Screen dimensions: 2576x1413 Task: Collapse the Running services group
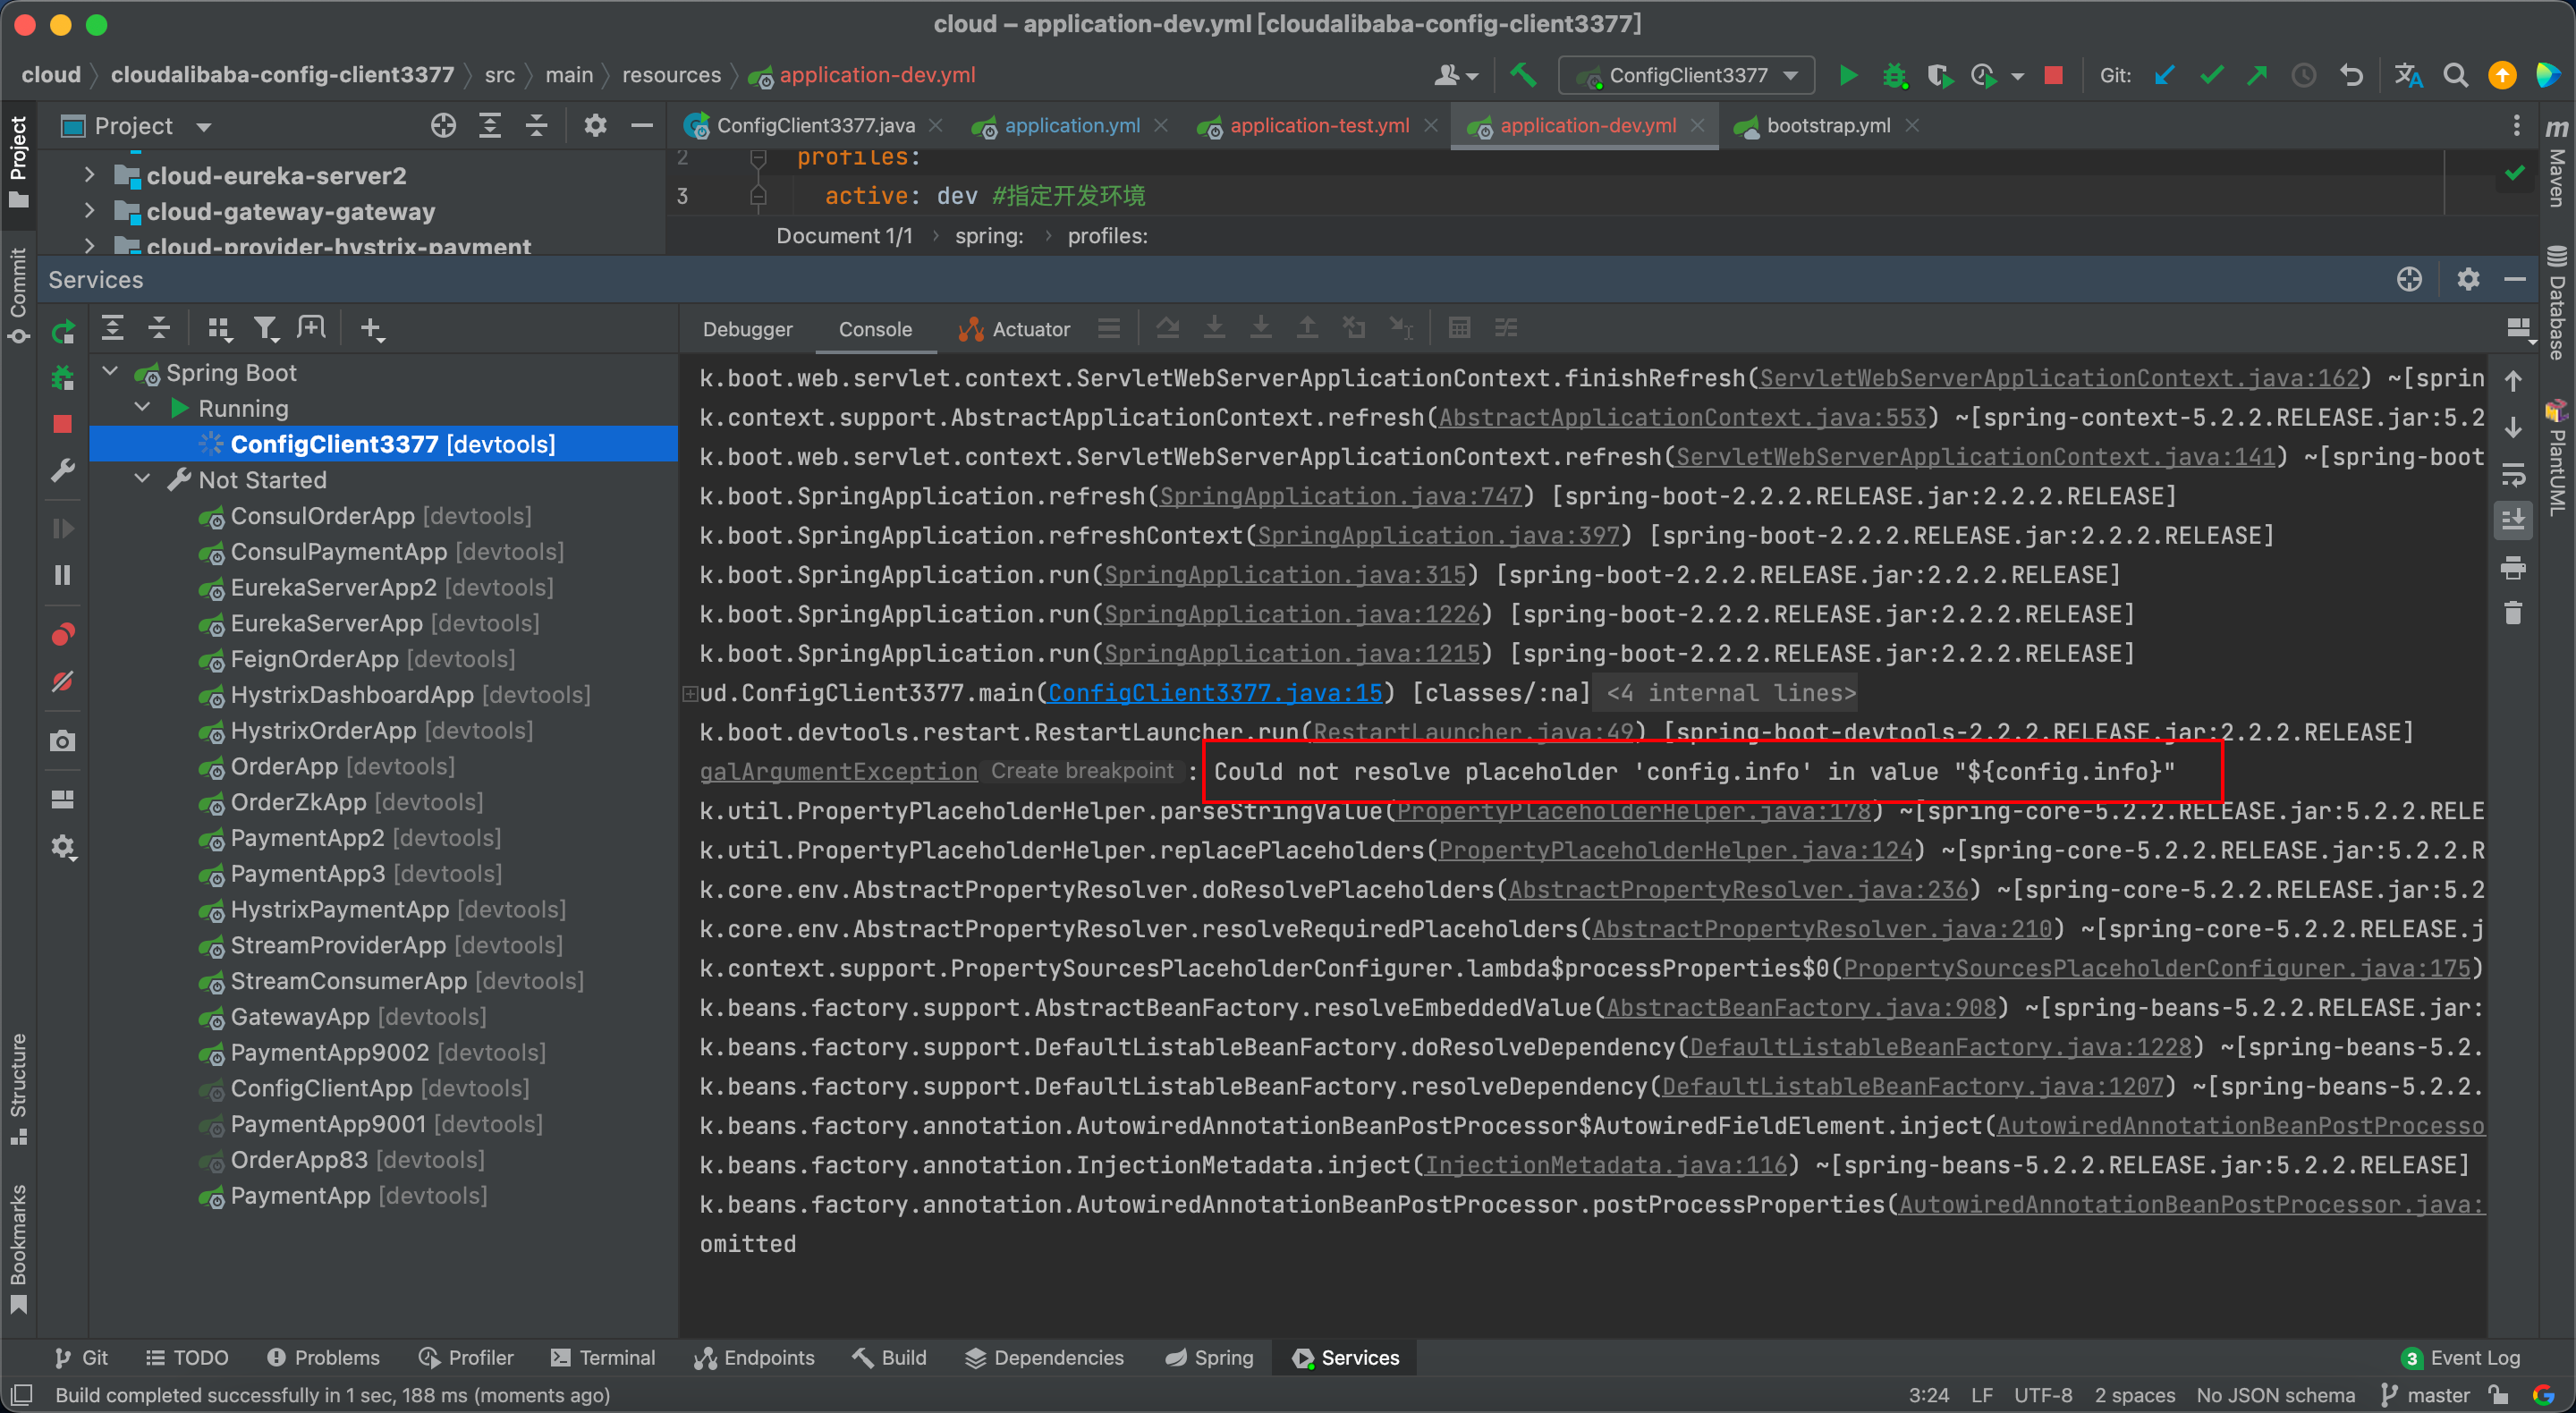click(143, 408)
